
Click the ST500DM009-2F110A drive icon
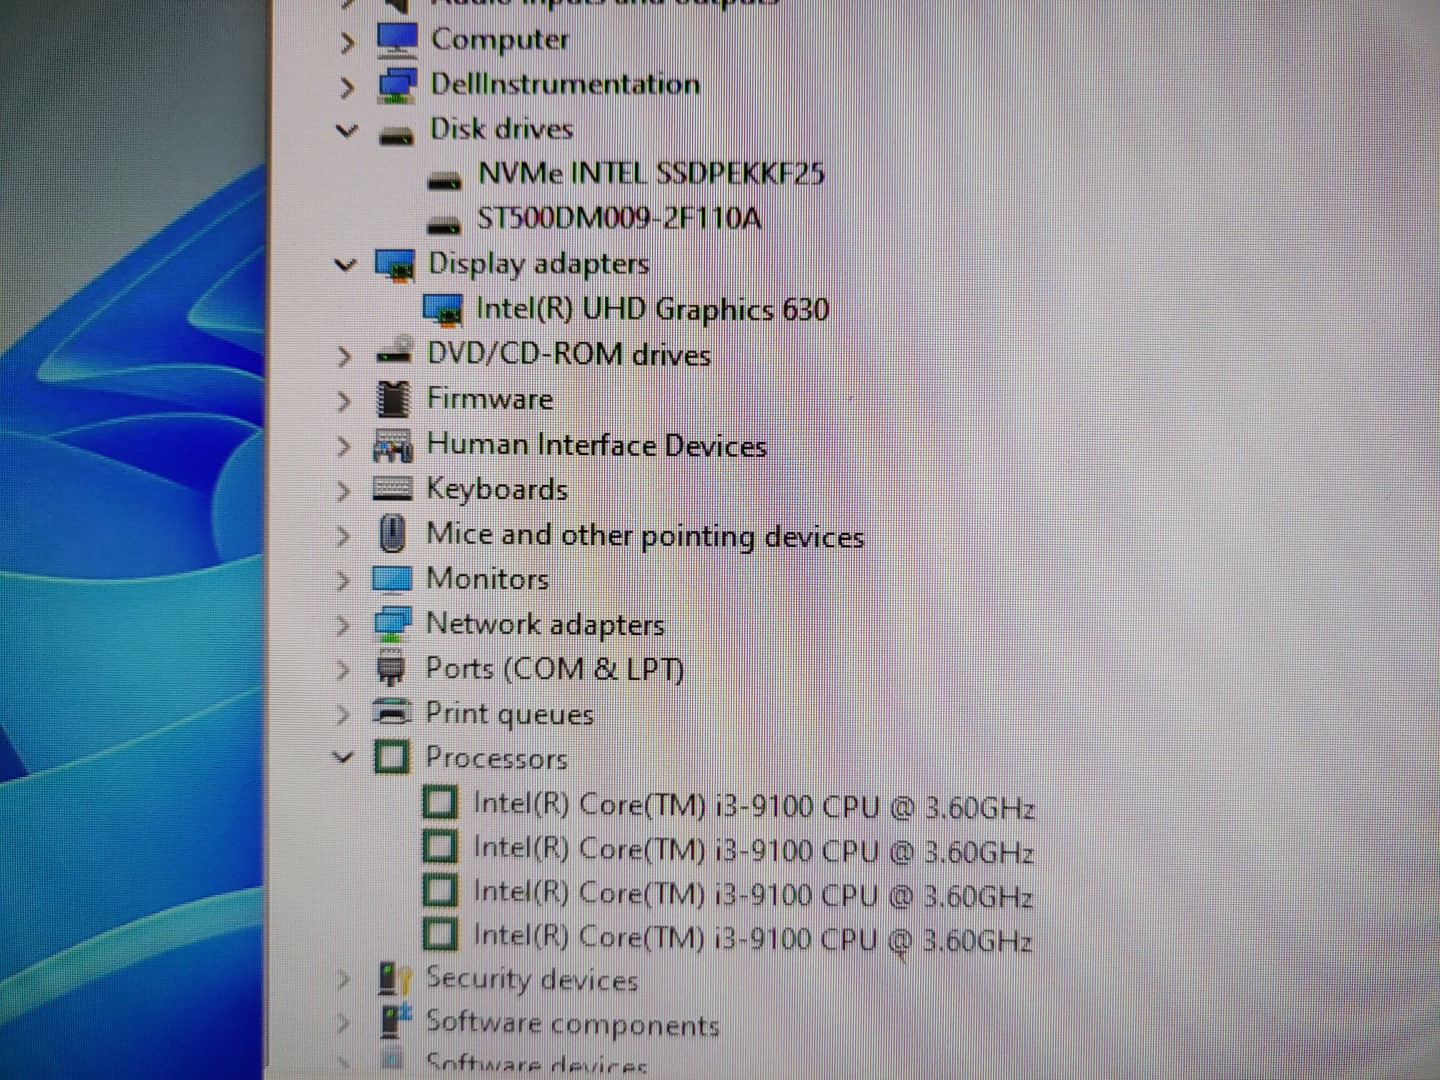pyautogui.click(x=444, y=224)
